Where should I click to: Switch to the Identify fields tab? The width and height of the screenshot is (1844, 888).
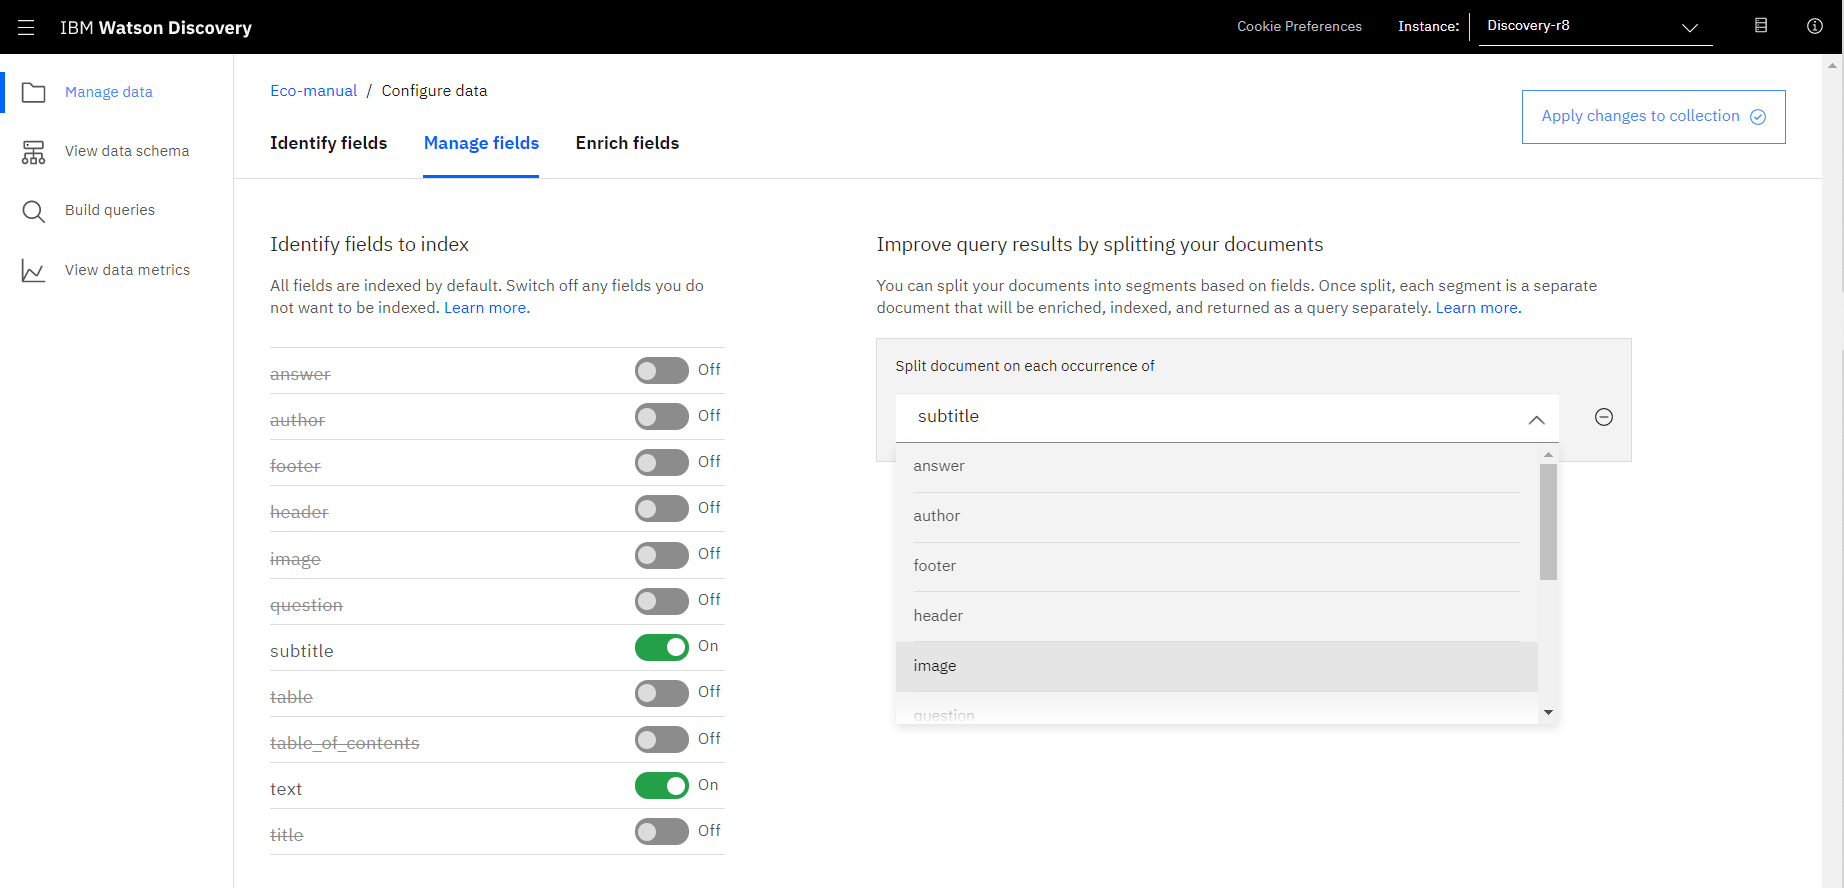(328, 143)
